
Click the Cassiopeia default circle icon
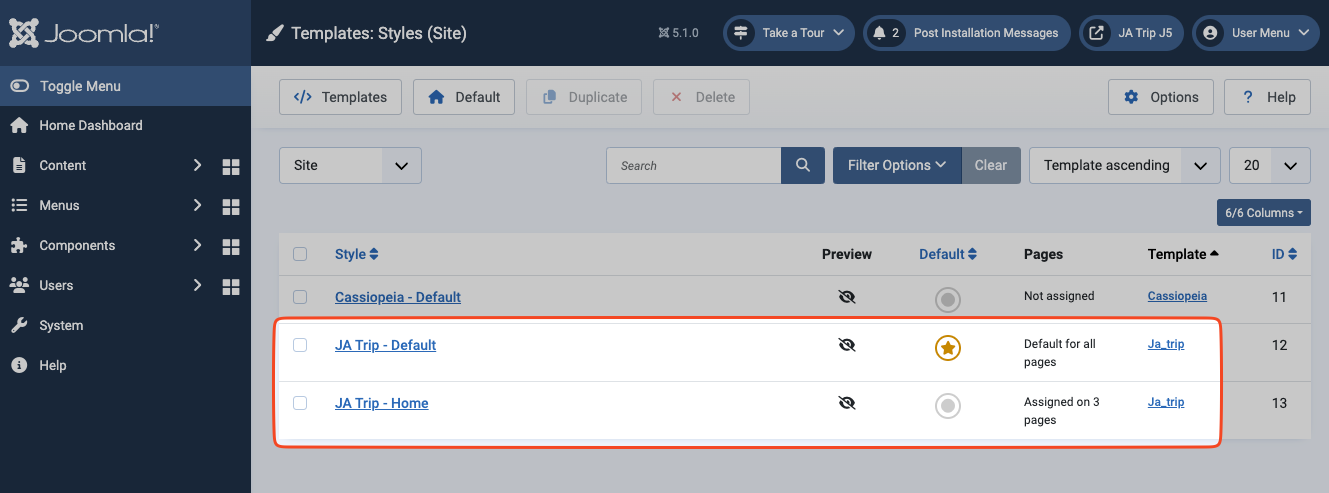coord(947,298)
